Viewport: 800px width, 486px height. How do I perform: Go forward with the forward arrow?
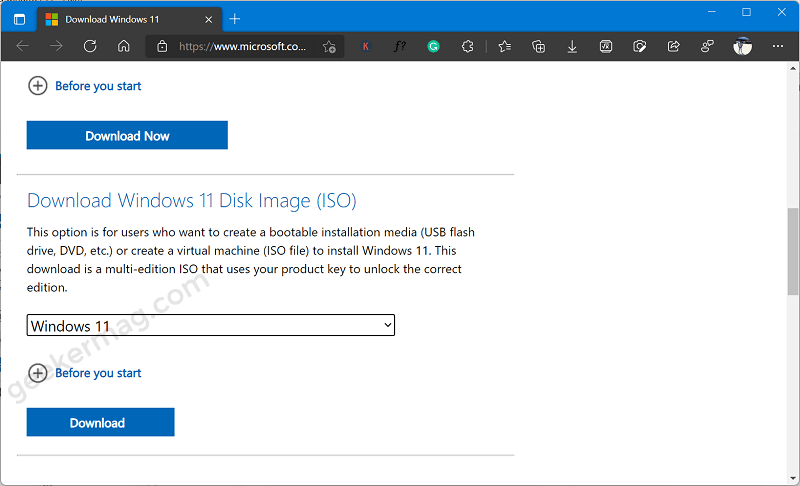coord(56,46)
